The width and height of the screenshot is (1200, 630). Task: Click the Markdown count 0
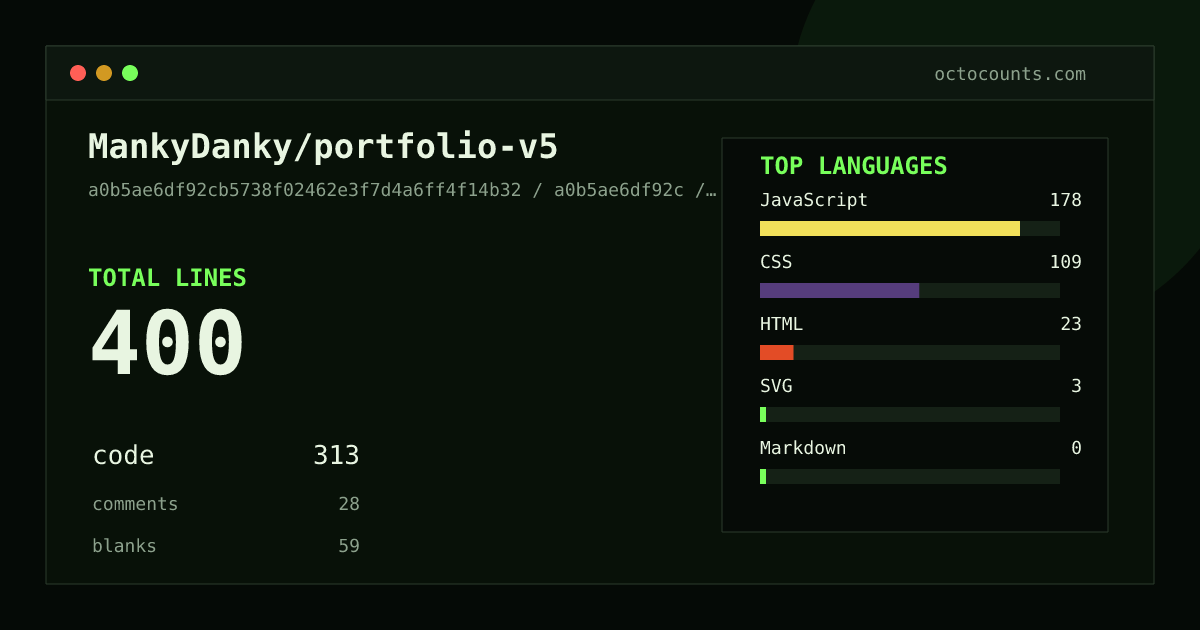(1076, 448)
